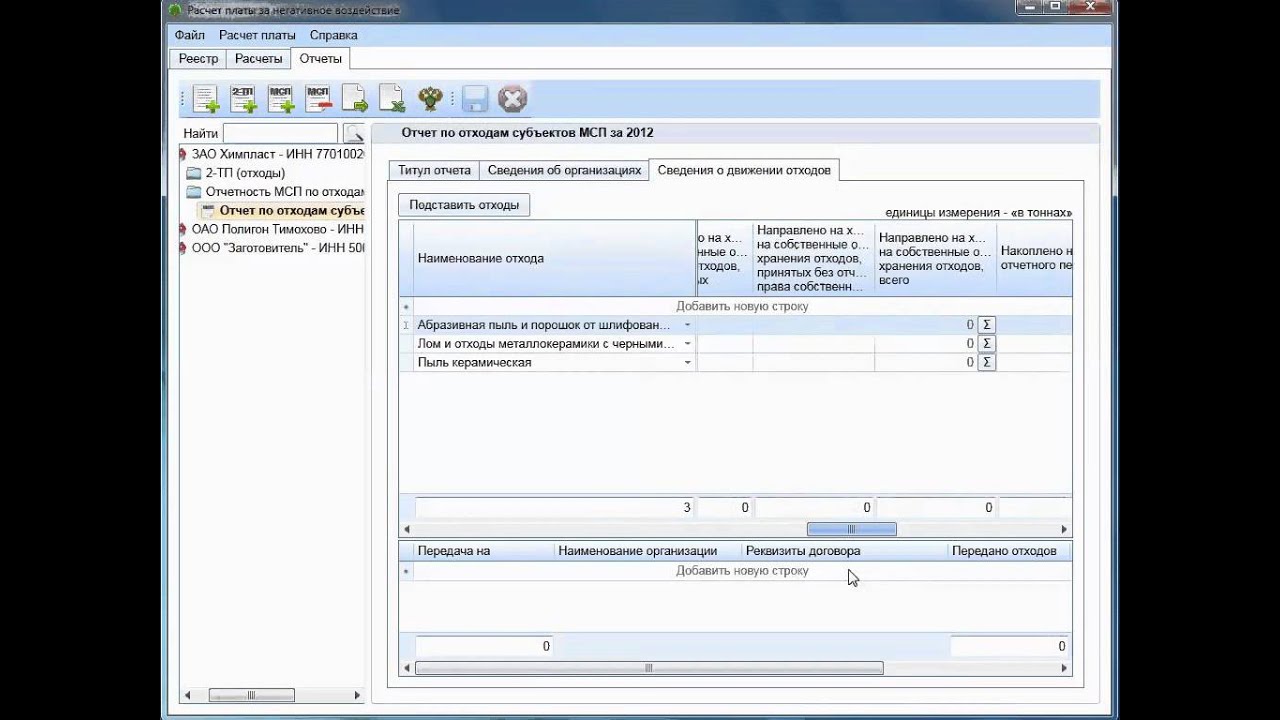Click the Наименование организации column header

(648, 551)
